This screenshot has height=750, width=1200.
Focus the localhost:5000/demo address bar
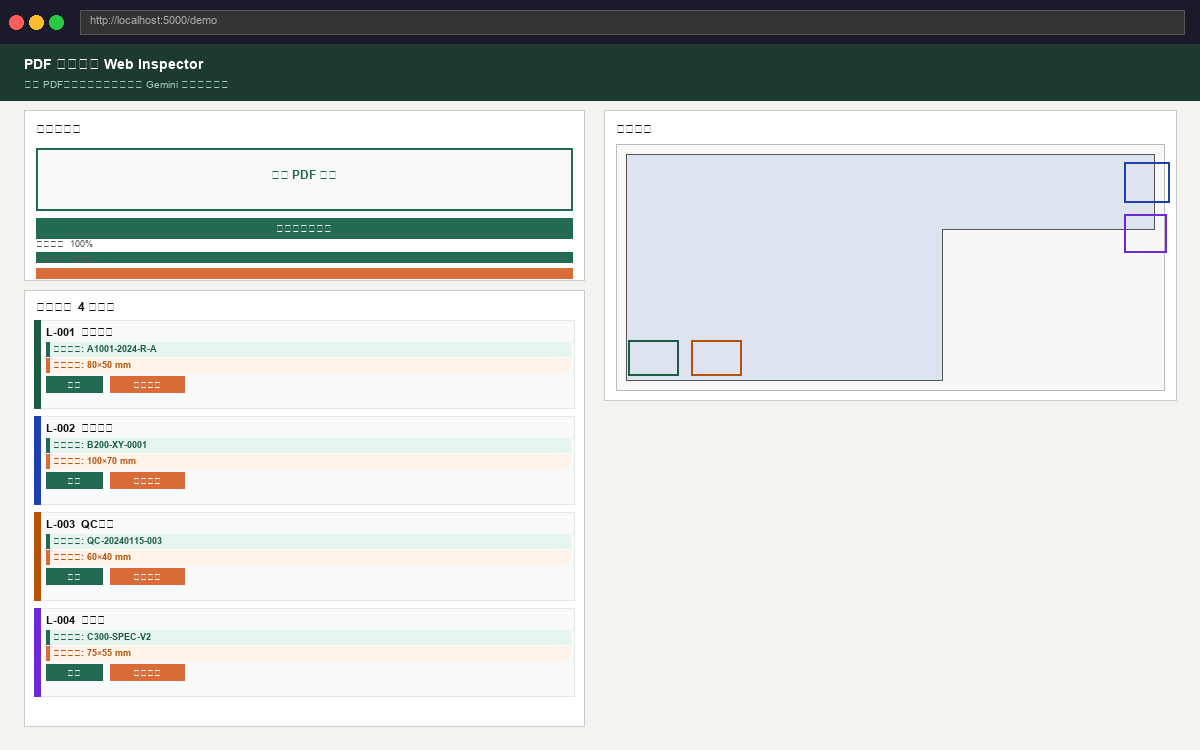click(x=632, y=22)
